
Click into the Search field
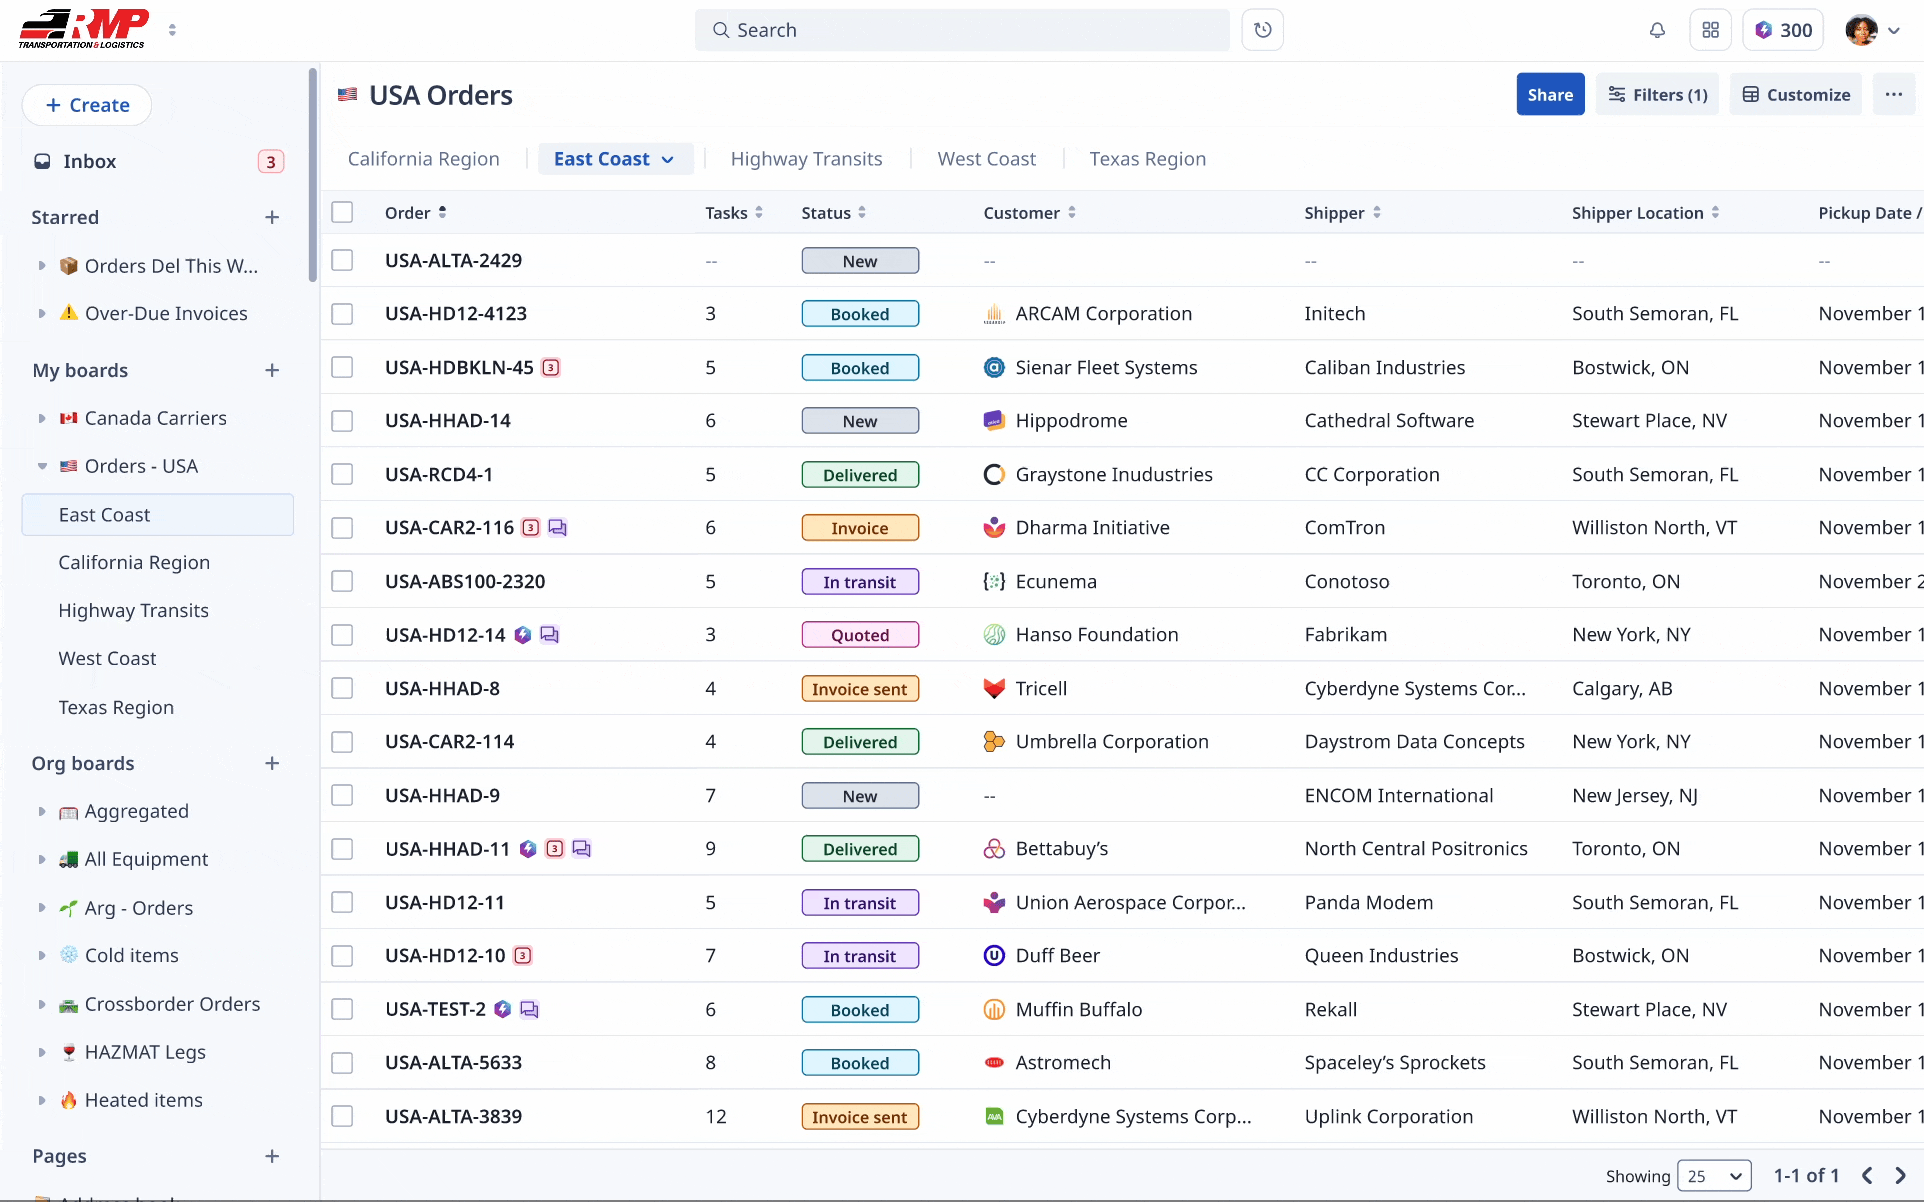(x=960, y=30)
